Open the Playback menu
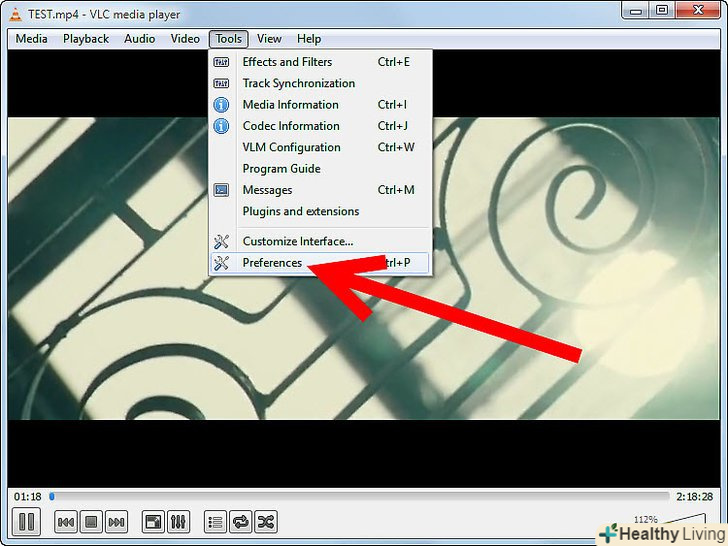The width and height of the screenshot is (728, 546). tap(86, 39)
